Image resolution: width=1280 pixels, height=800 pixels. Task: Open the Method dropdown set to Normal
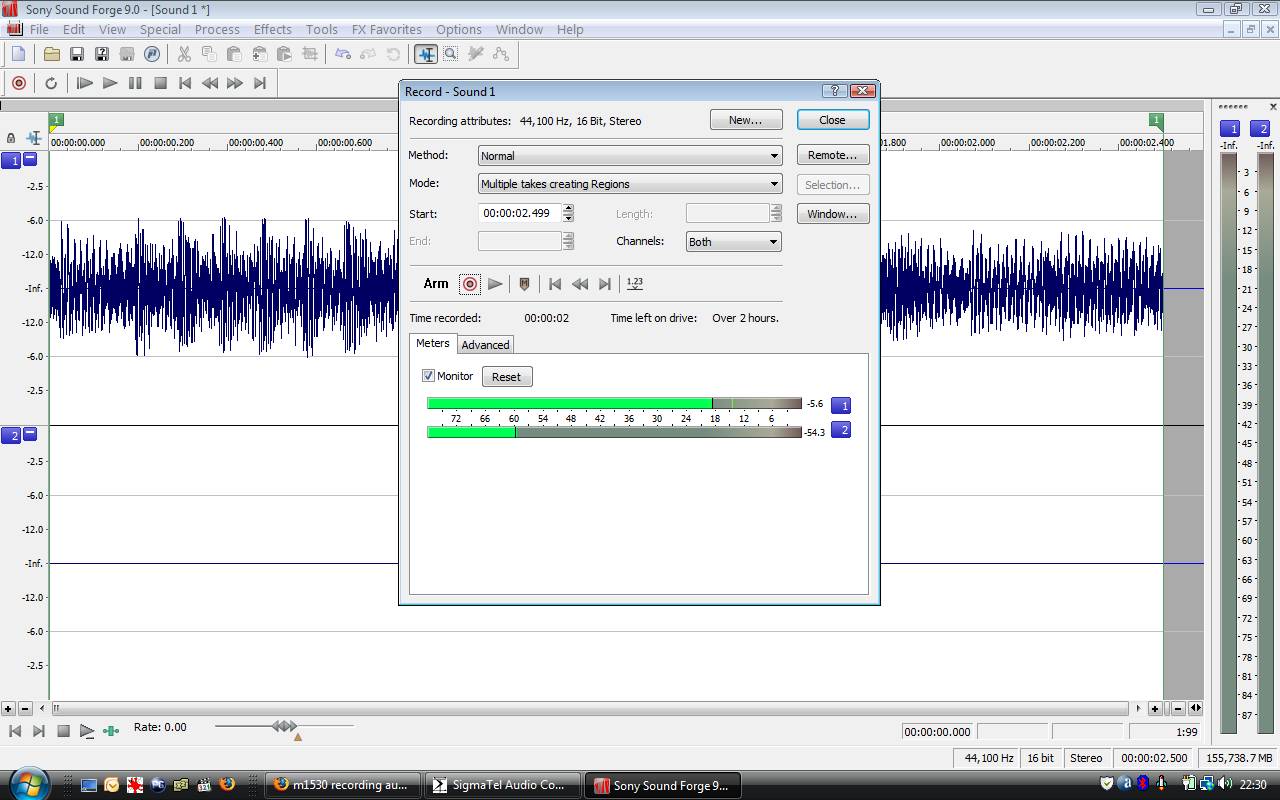coord(630,156)
